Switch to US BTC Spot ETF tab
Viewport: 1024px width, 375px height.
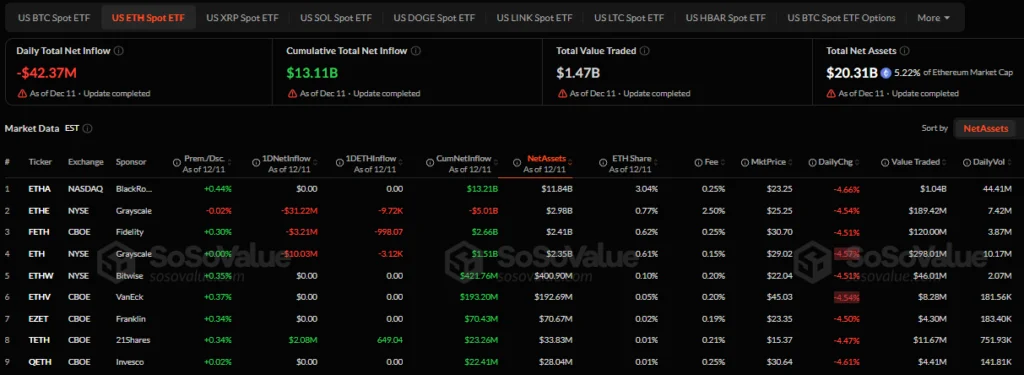[54, 18]
